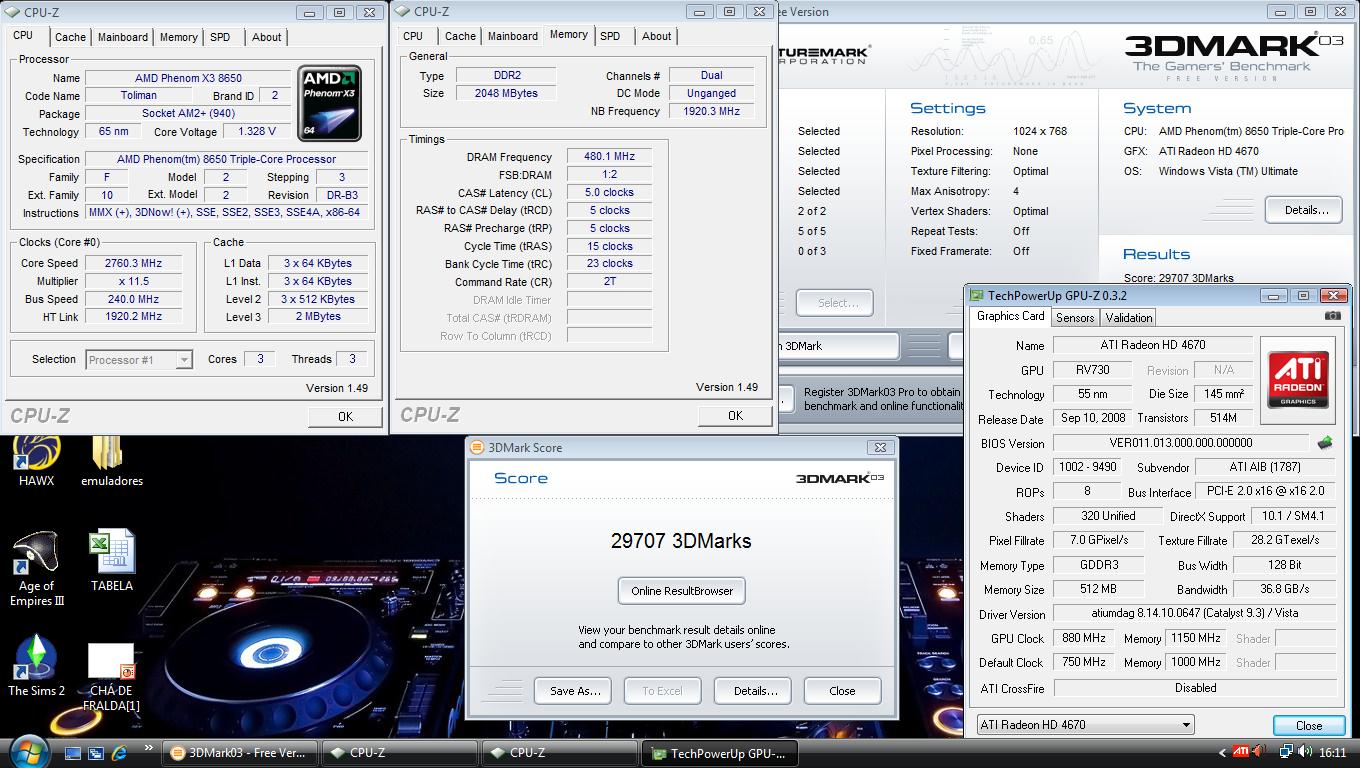Click the 3DMark Score dialog title icon
Viewport: 1360px width, 768px height.
(478, 447)
